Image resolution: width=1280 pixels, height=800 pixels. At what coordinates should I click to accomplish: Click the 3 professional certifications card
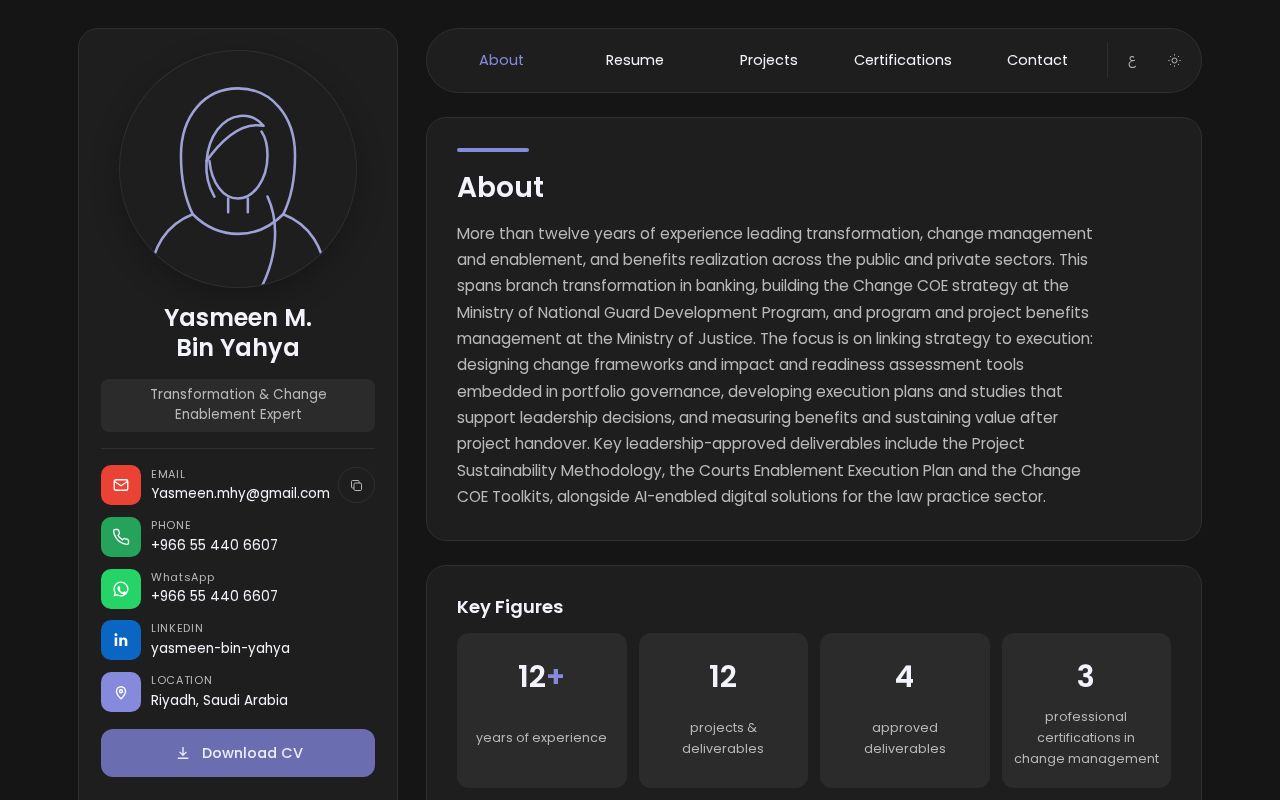(x=1086, y=710)
